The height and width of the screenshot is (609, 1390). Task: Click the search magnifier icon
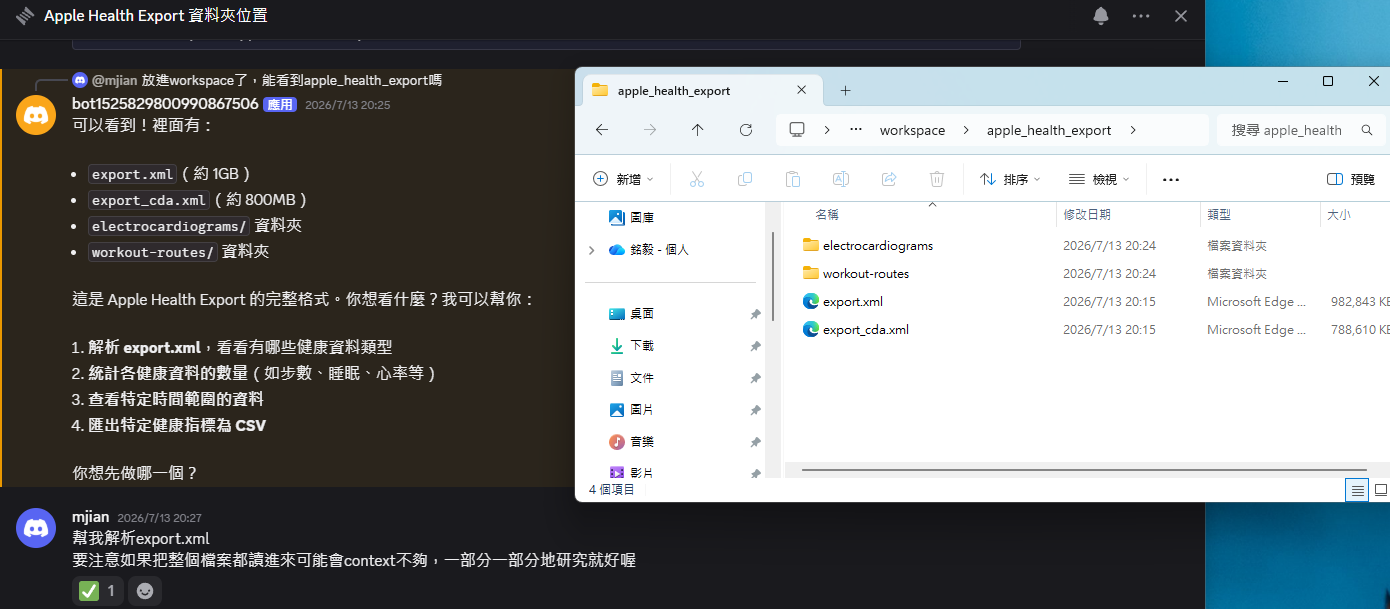click(x=1367, y=130)
